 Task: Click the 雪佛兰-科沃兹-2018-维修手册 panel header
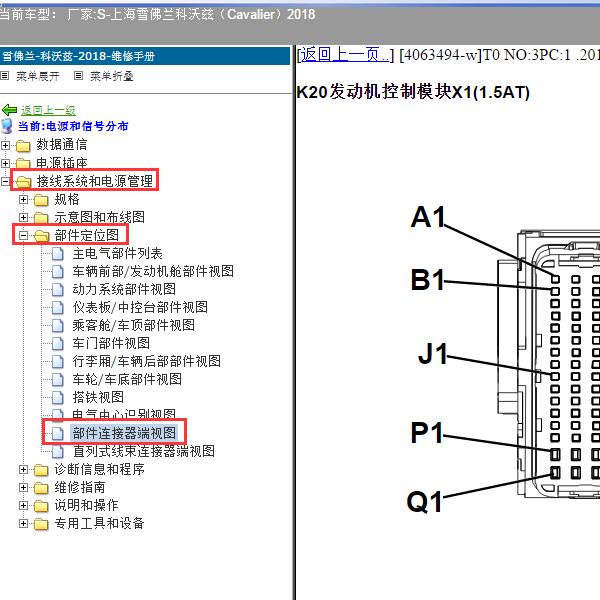(x=145, y=56)
